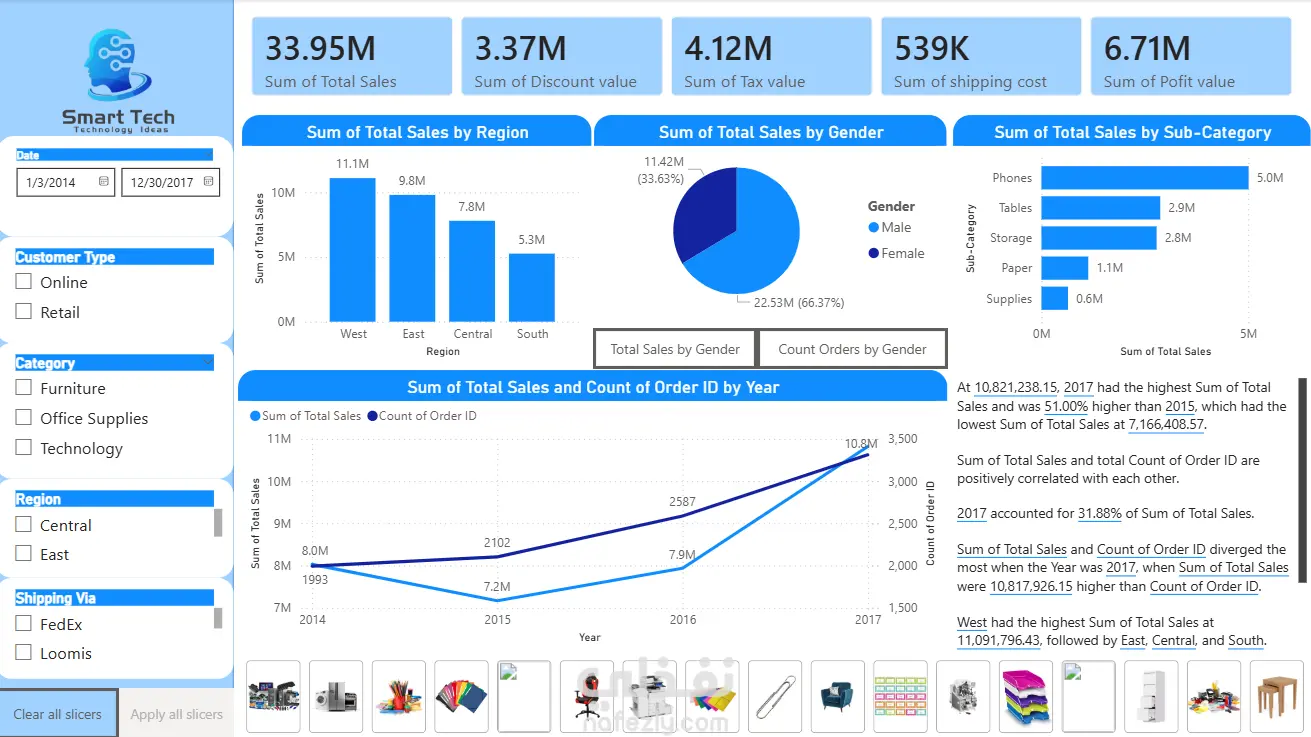Click the electronics accessories product thumbnail
The width and height of the screenshot is (1311, 737).
coord(273,696)
